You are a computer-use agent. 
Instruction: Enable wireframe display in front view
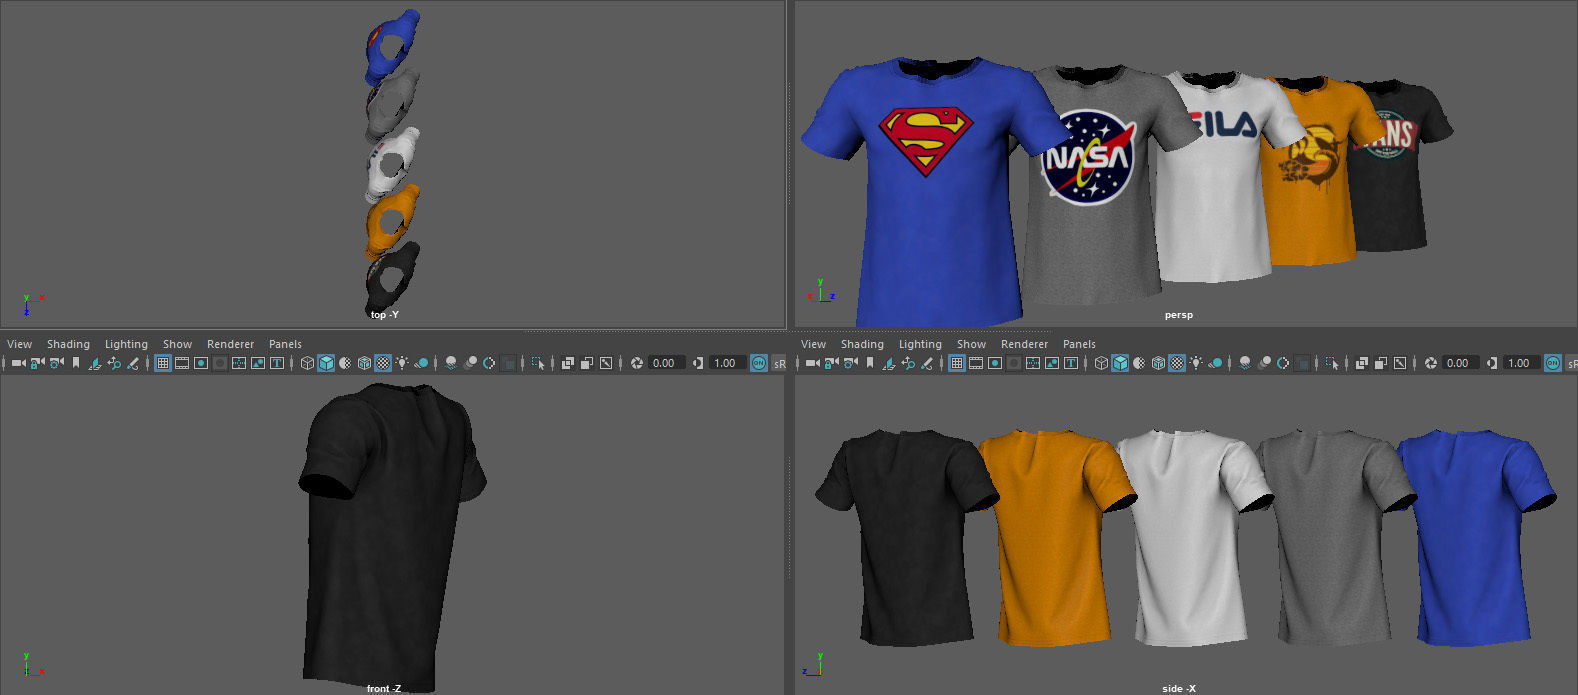point(307,363)
